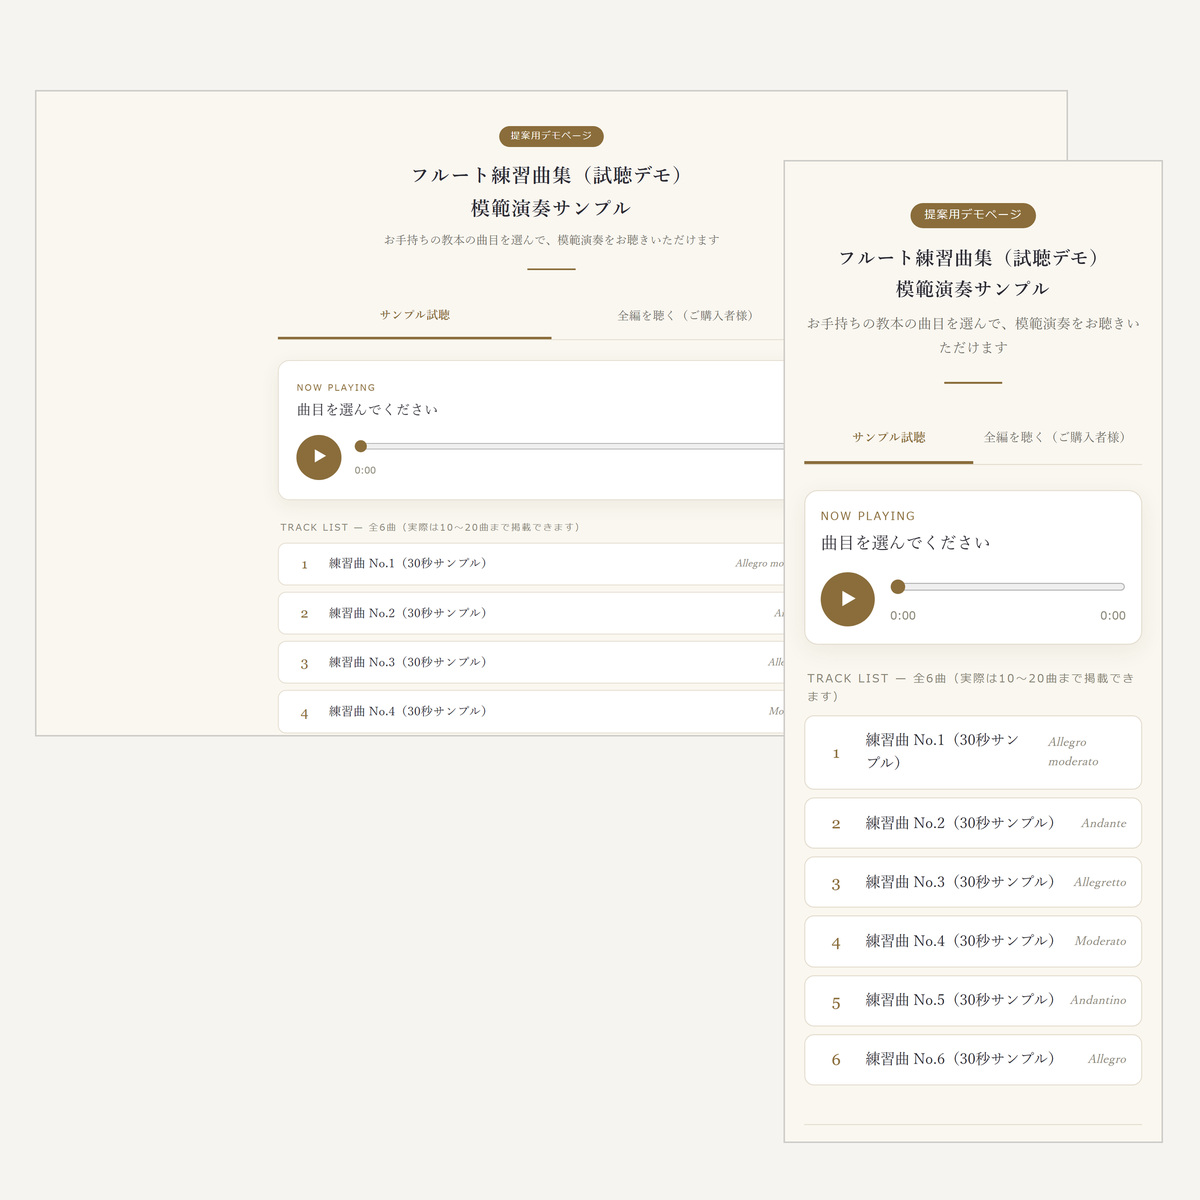Screen dimensions: 1200x1200
Task: Click the mobile TRACK LIST heading text
Action: tap(971, 687)
